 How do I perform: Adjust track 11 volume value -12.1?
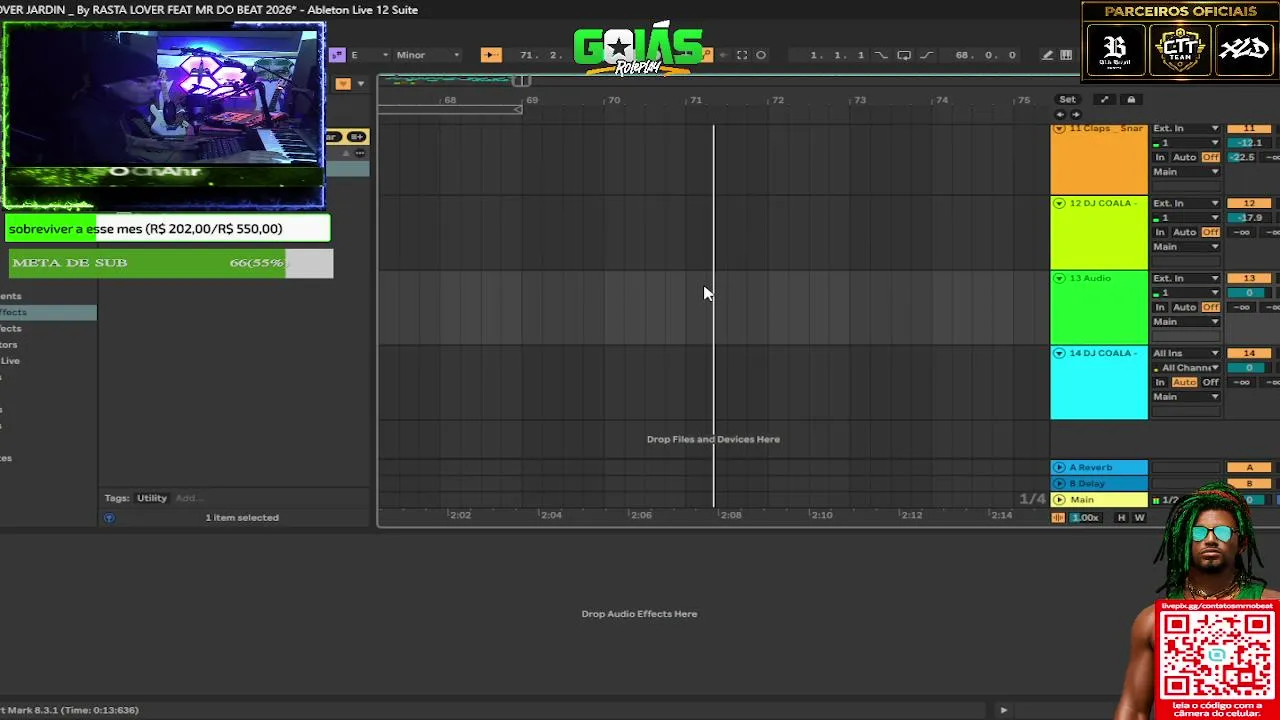[x=1249, y=143]
